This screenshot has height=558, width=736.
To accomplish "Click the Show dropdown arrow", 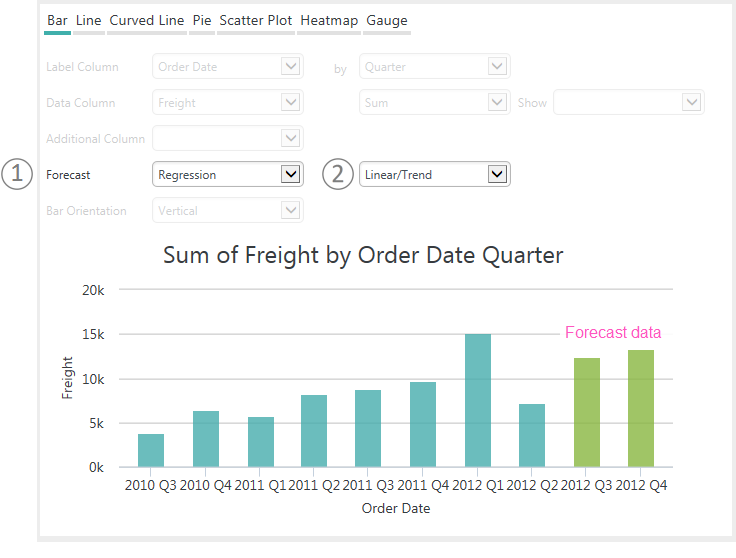I will pos(691,102).
